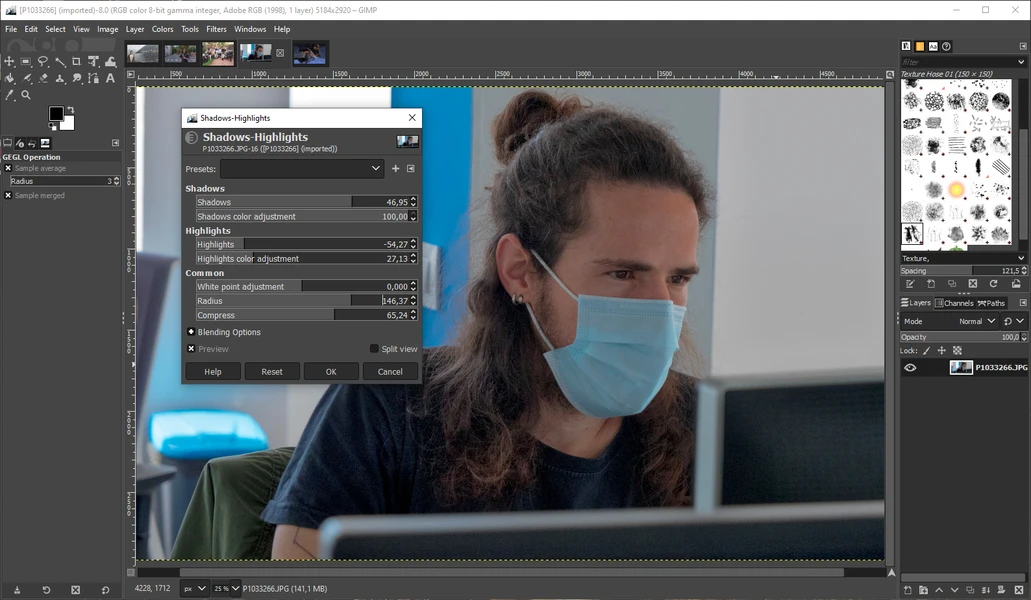Click the Reset button
The height and width of the screenshot is (600, 1031).
pyautogui.click(x=272, y=371)
